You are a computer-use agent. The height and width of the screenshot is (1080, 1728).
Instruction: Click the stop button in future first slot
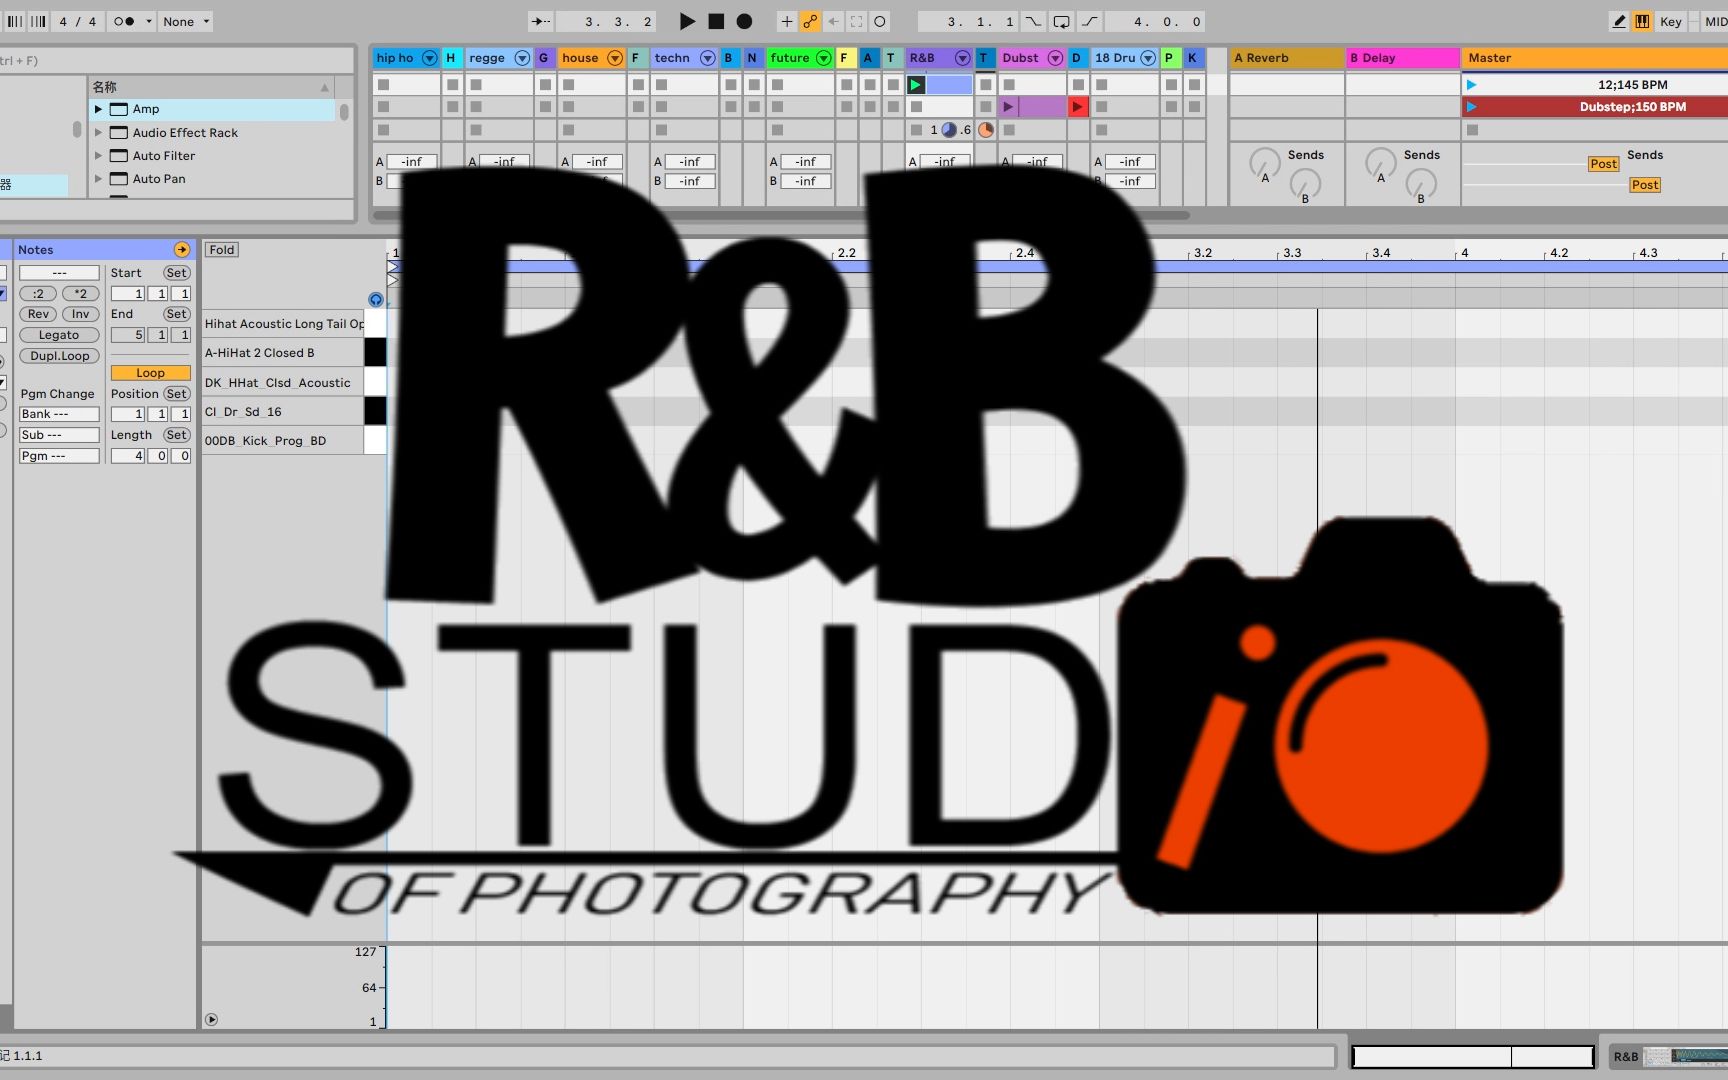[777, 85]
